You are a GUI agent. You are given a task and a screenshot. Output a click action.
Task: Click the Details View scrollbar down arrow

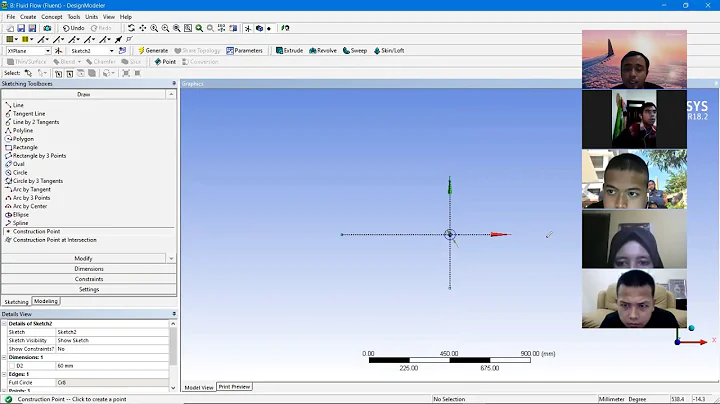tap(173, 388)
